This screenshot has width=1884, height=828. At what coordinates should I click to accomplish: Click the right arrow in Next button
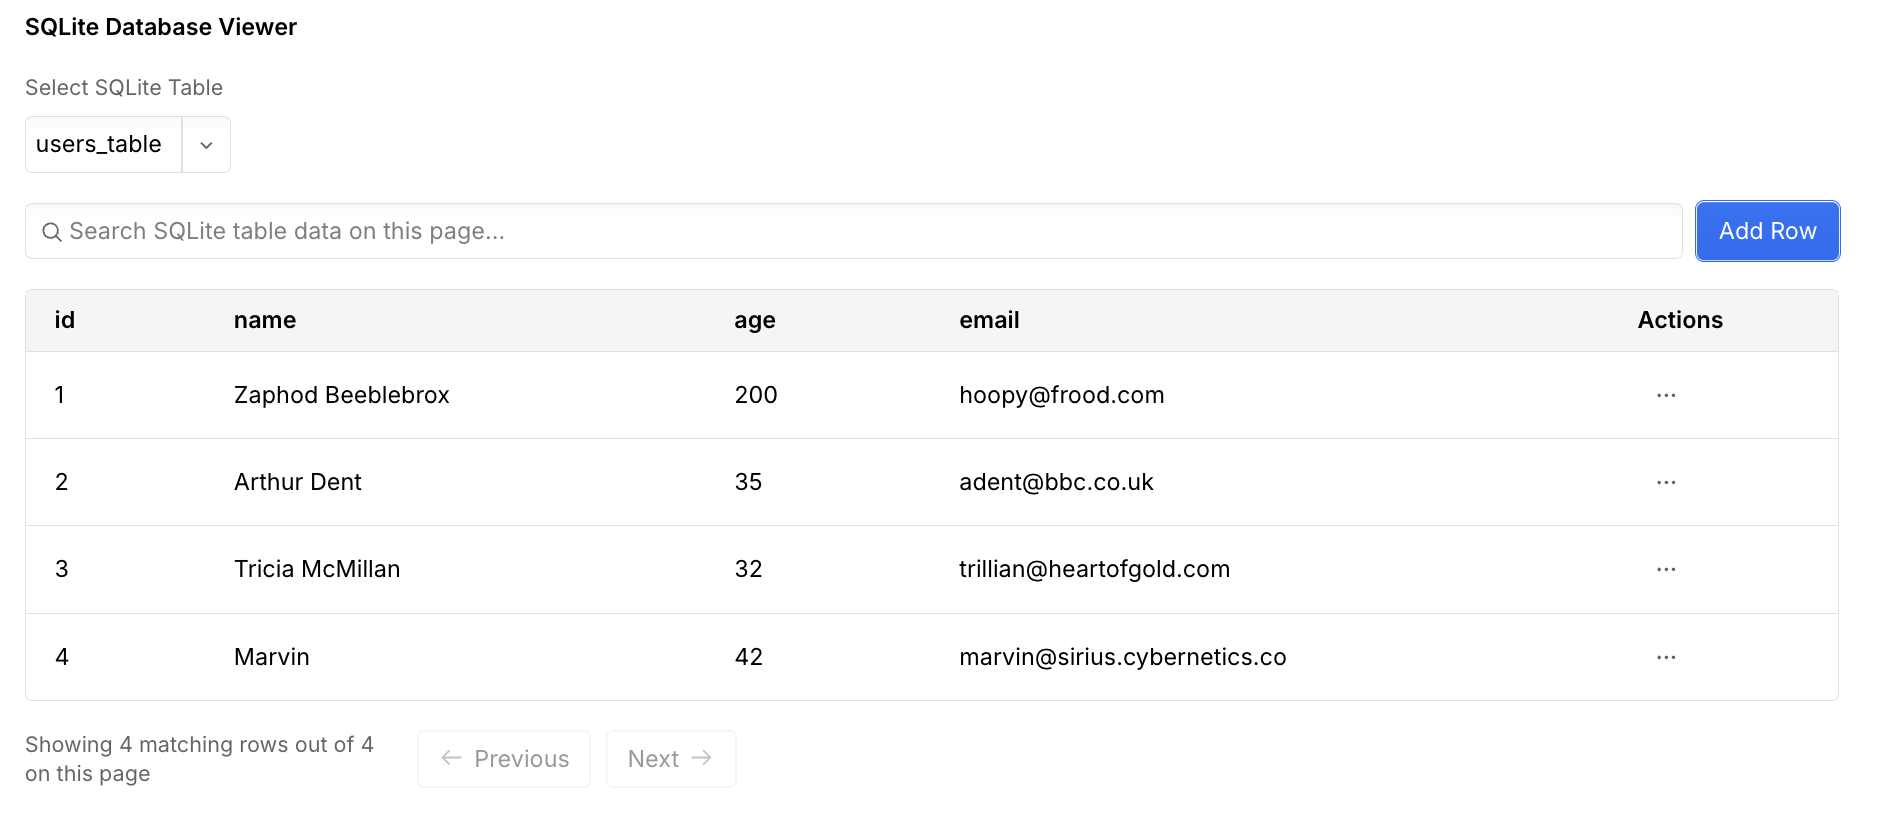700,758
